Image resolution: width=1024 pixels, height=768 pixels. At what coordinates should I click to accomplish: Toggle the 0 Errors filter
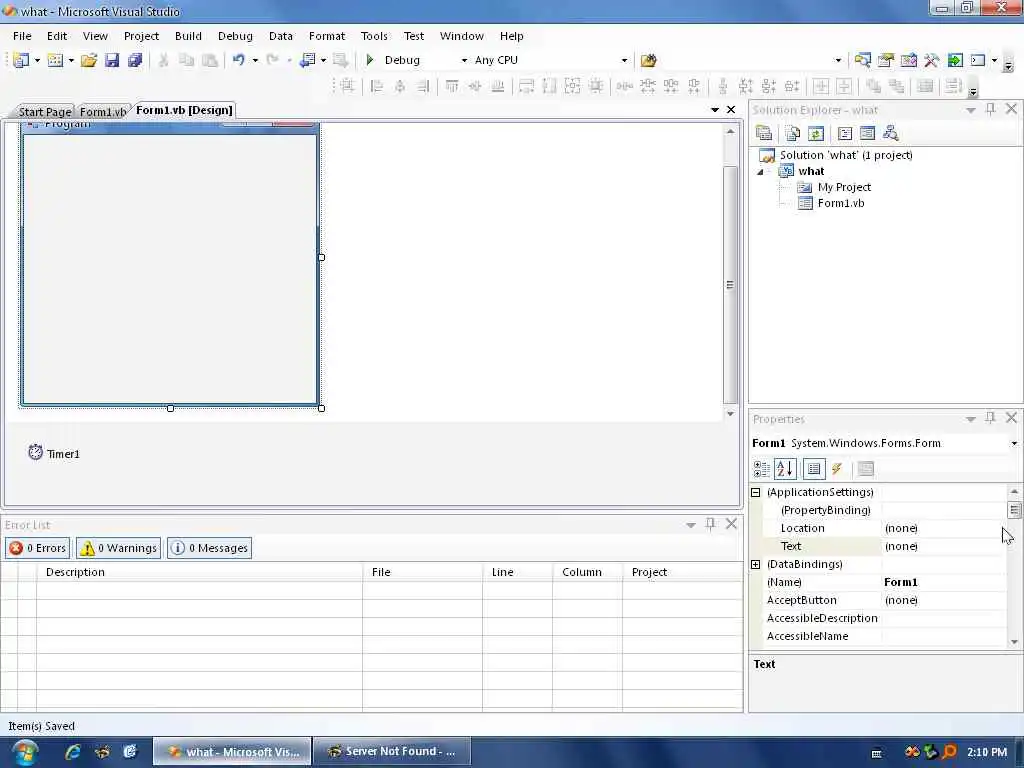[38, 548]
